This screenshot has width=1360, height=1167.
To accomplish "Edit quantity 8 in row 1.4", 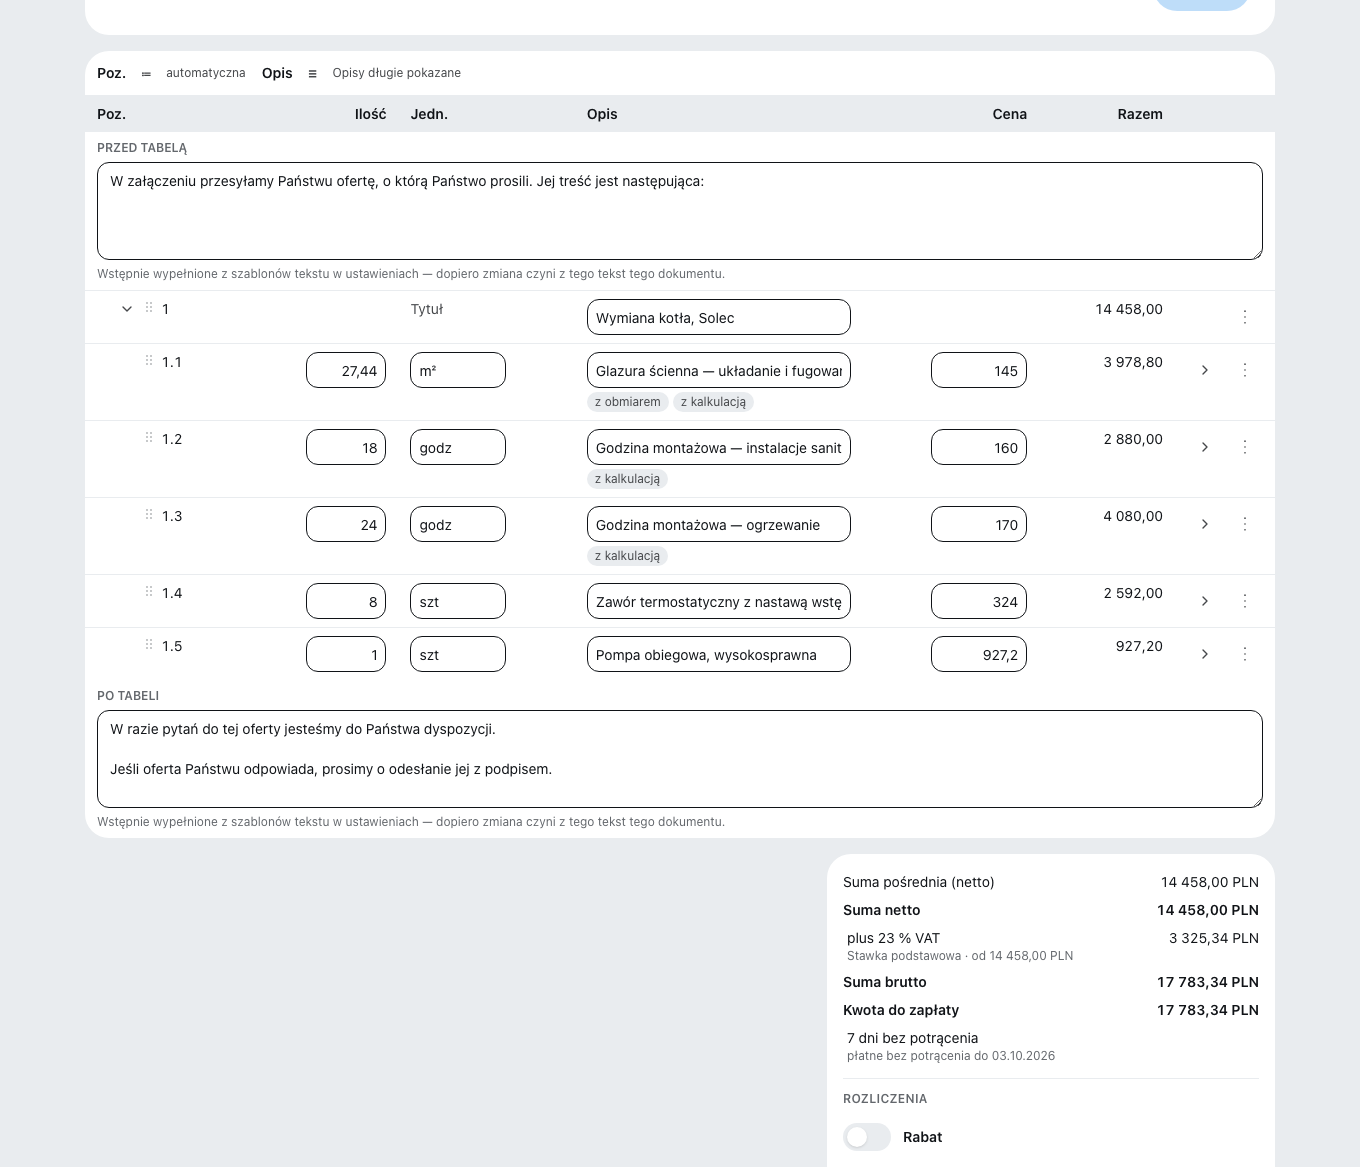I will click(x=346, y=601).
